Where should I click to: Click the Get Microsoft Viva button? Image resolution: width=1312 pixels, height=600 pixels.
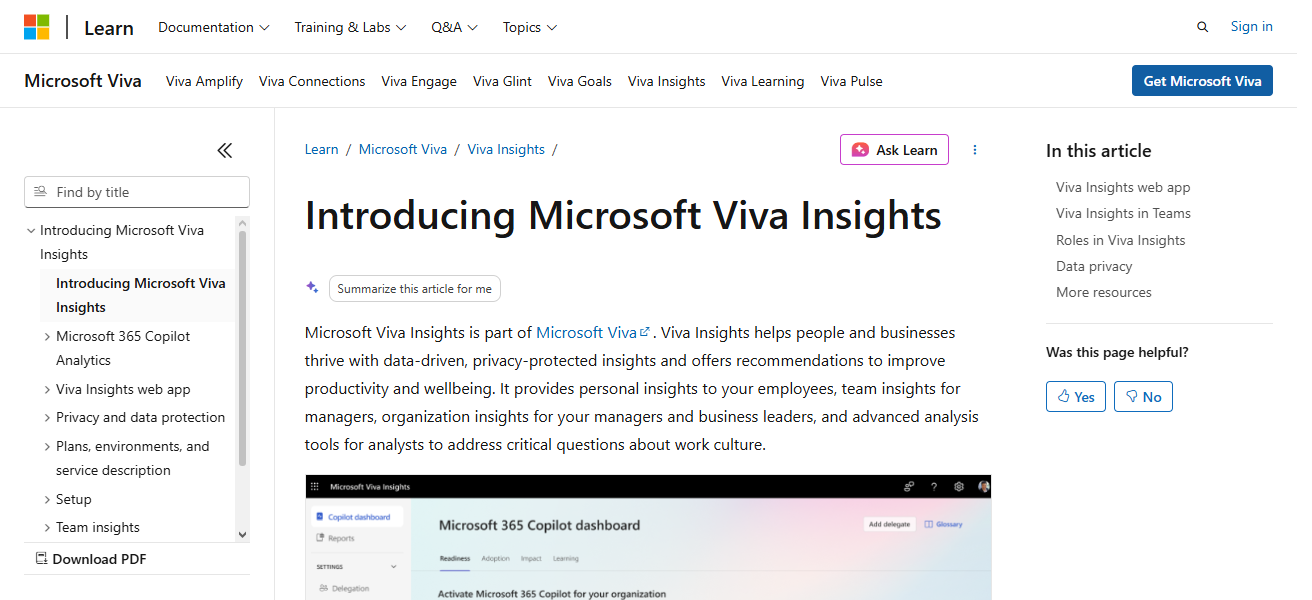(x=1202, y=80)
